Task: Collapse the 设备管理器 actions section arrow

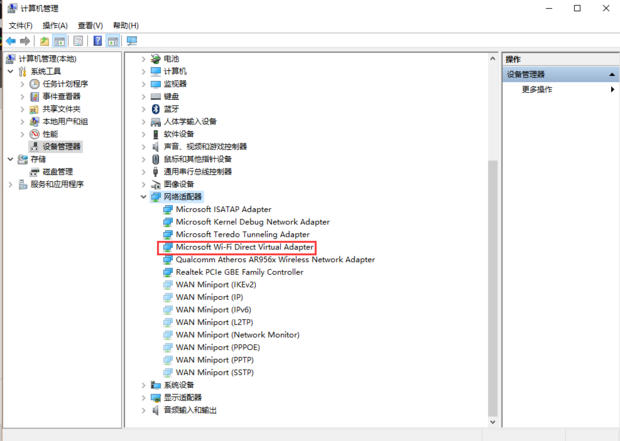Action: (612, 74)
